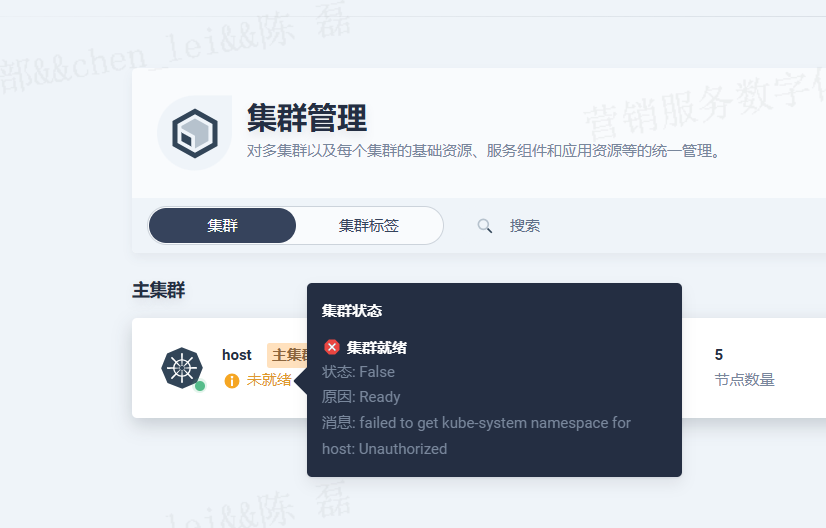
Task: Open the host cluster name link
Action: (237, 355)
